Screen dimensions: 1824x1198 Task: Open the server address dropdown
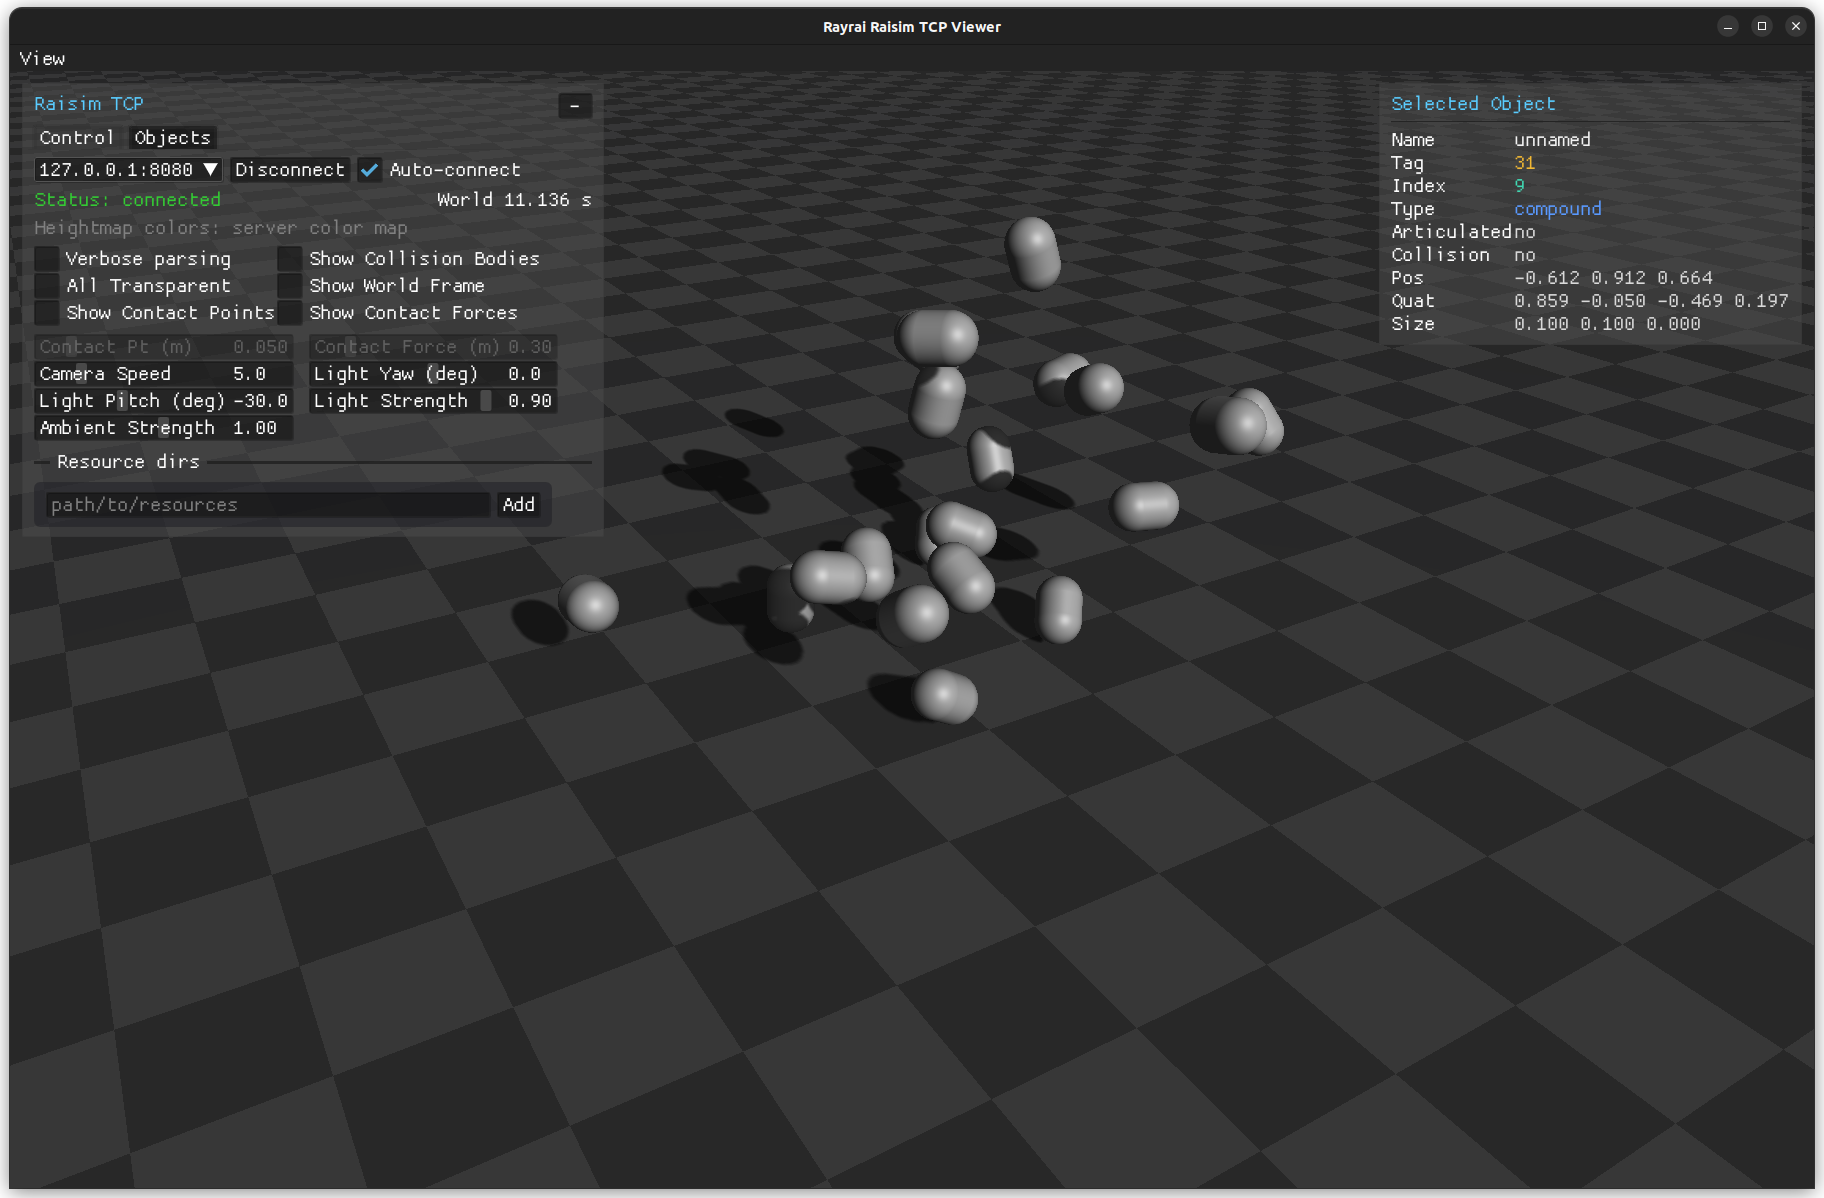210,169
